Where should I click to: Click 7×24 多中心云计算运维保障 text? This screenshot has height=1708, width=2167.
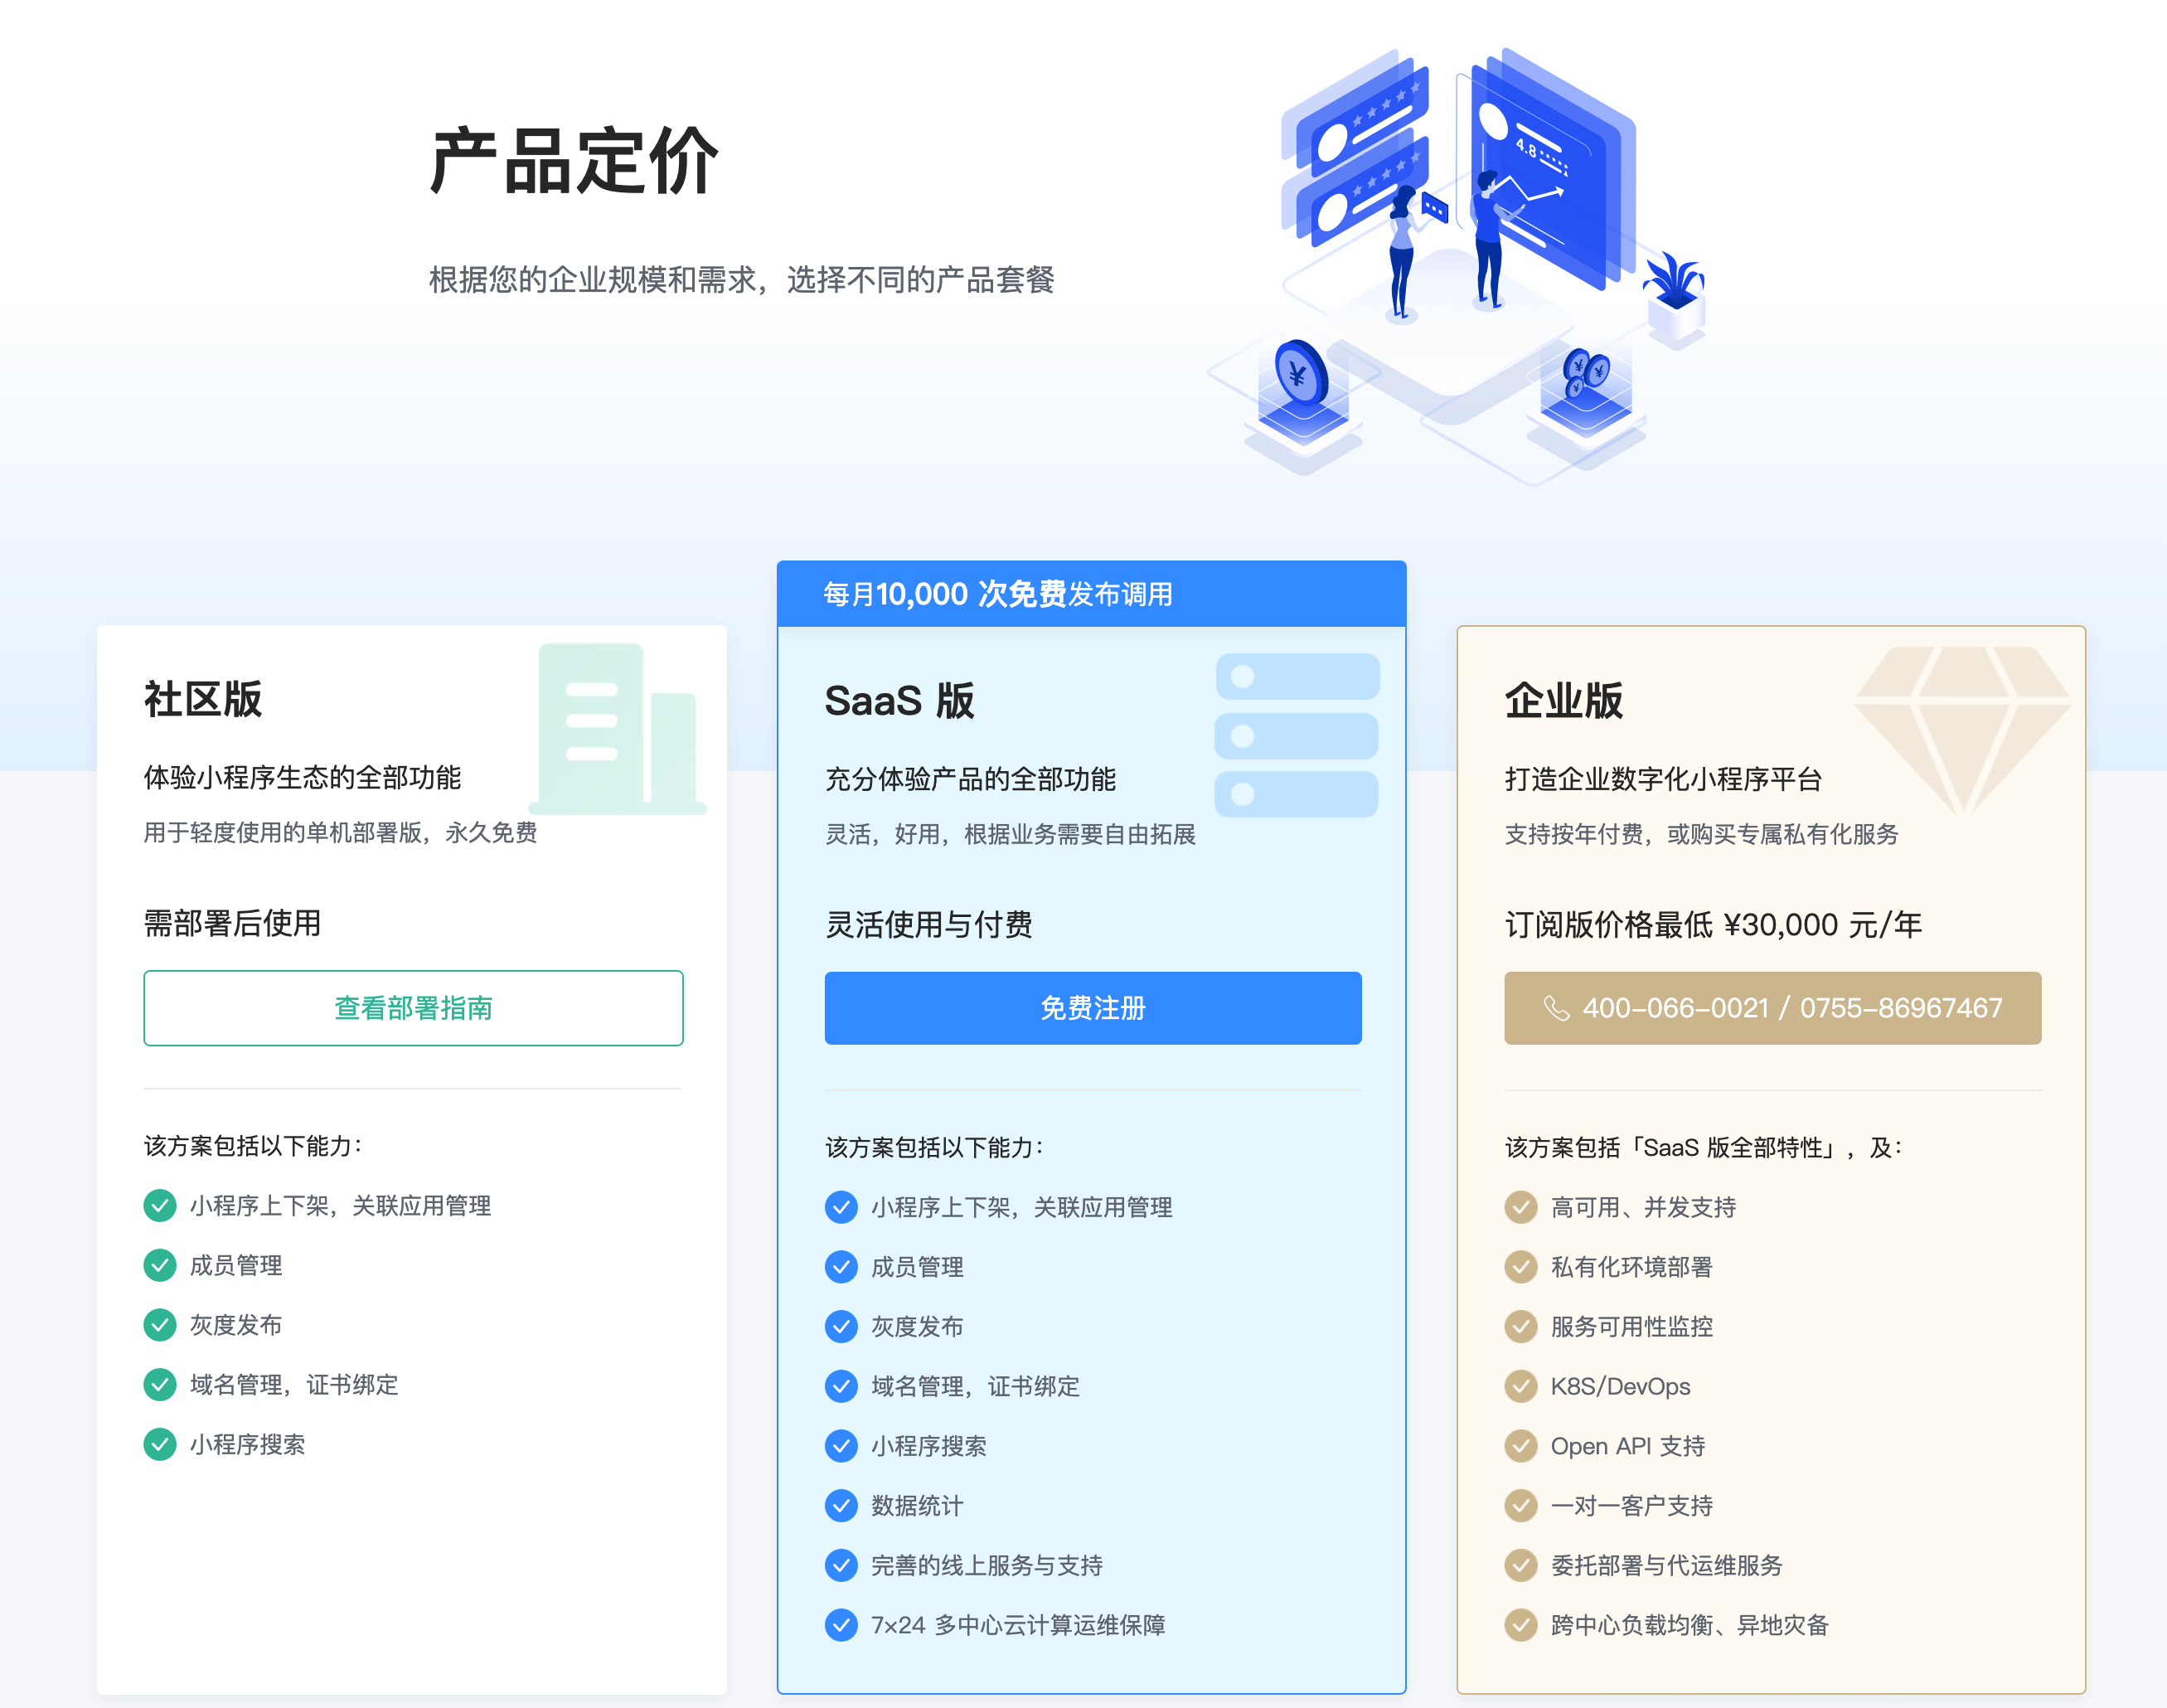1018,1625
